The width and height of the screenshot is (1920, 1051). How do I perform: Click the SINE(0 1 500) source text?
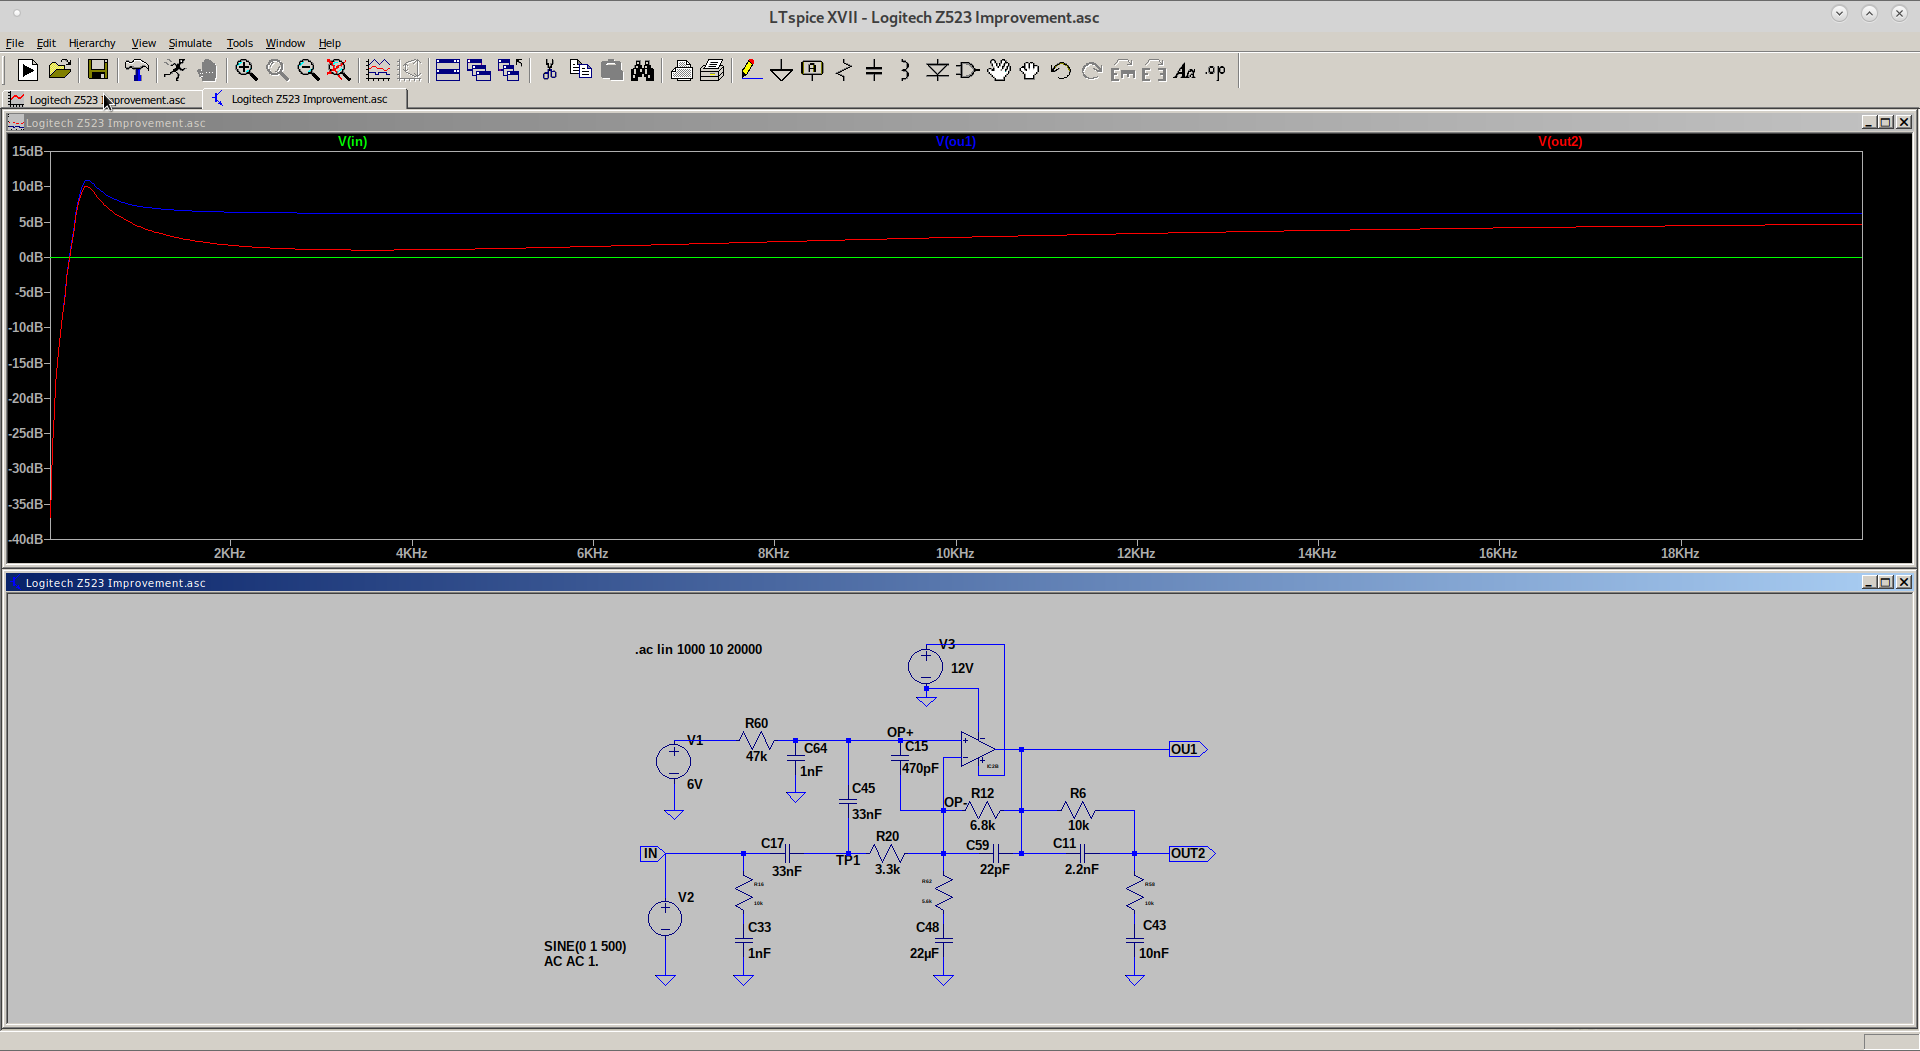(x=585, y=946)
